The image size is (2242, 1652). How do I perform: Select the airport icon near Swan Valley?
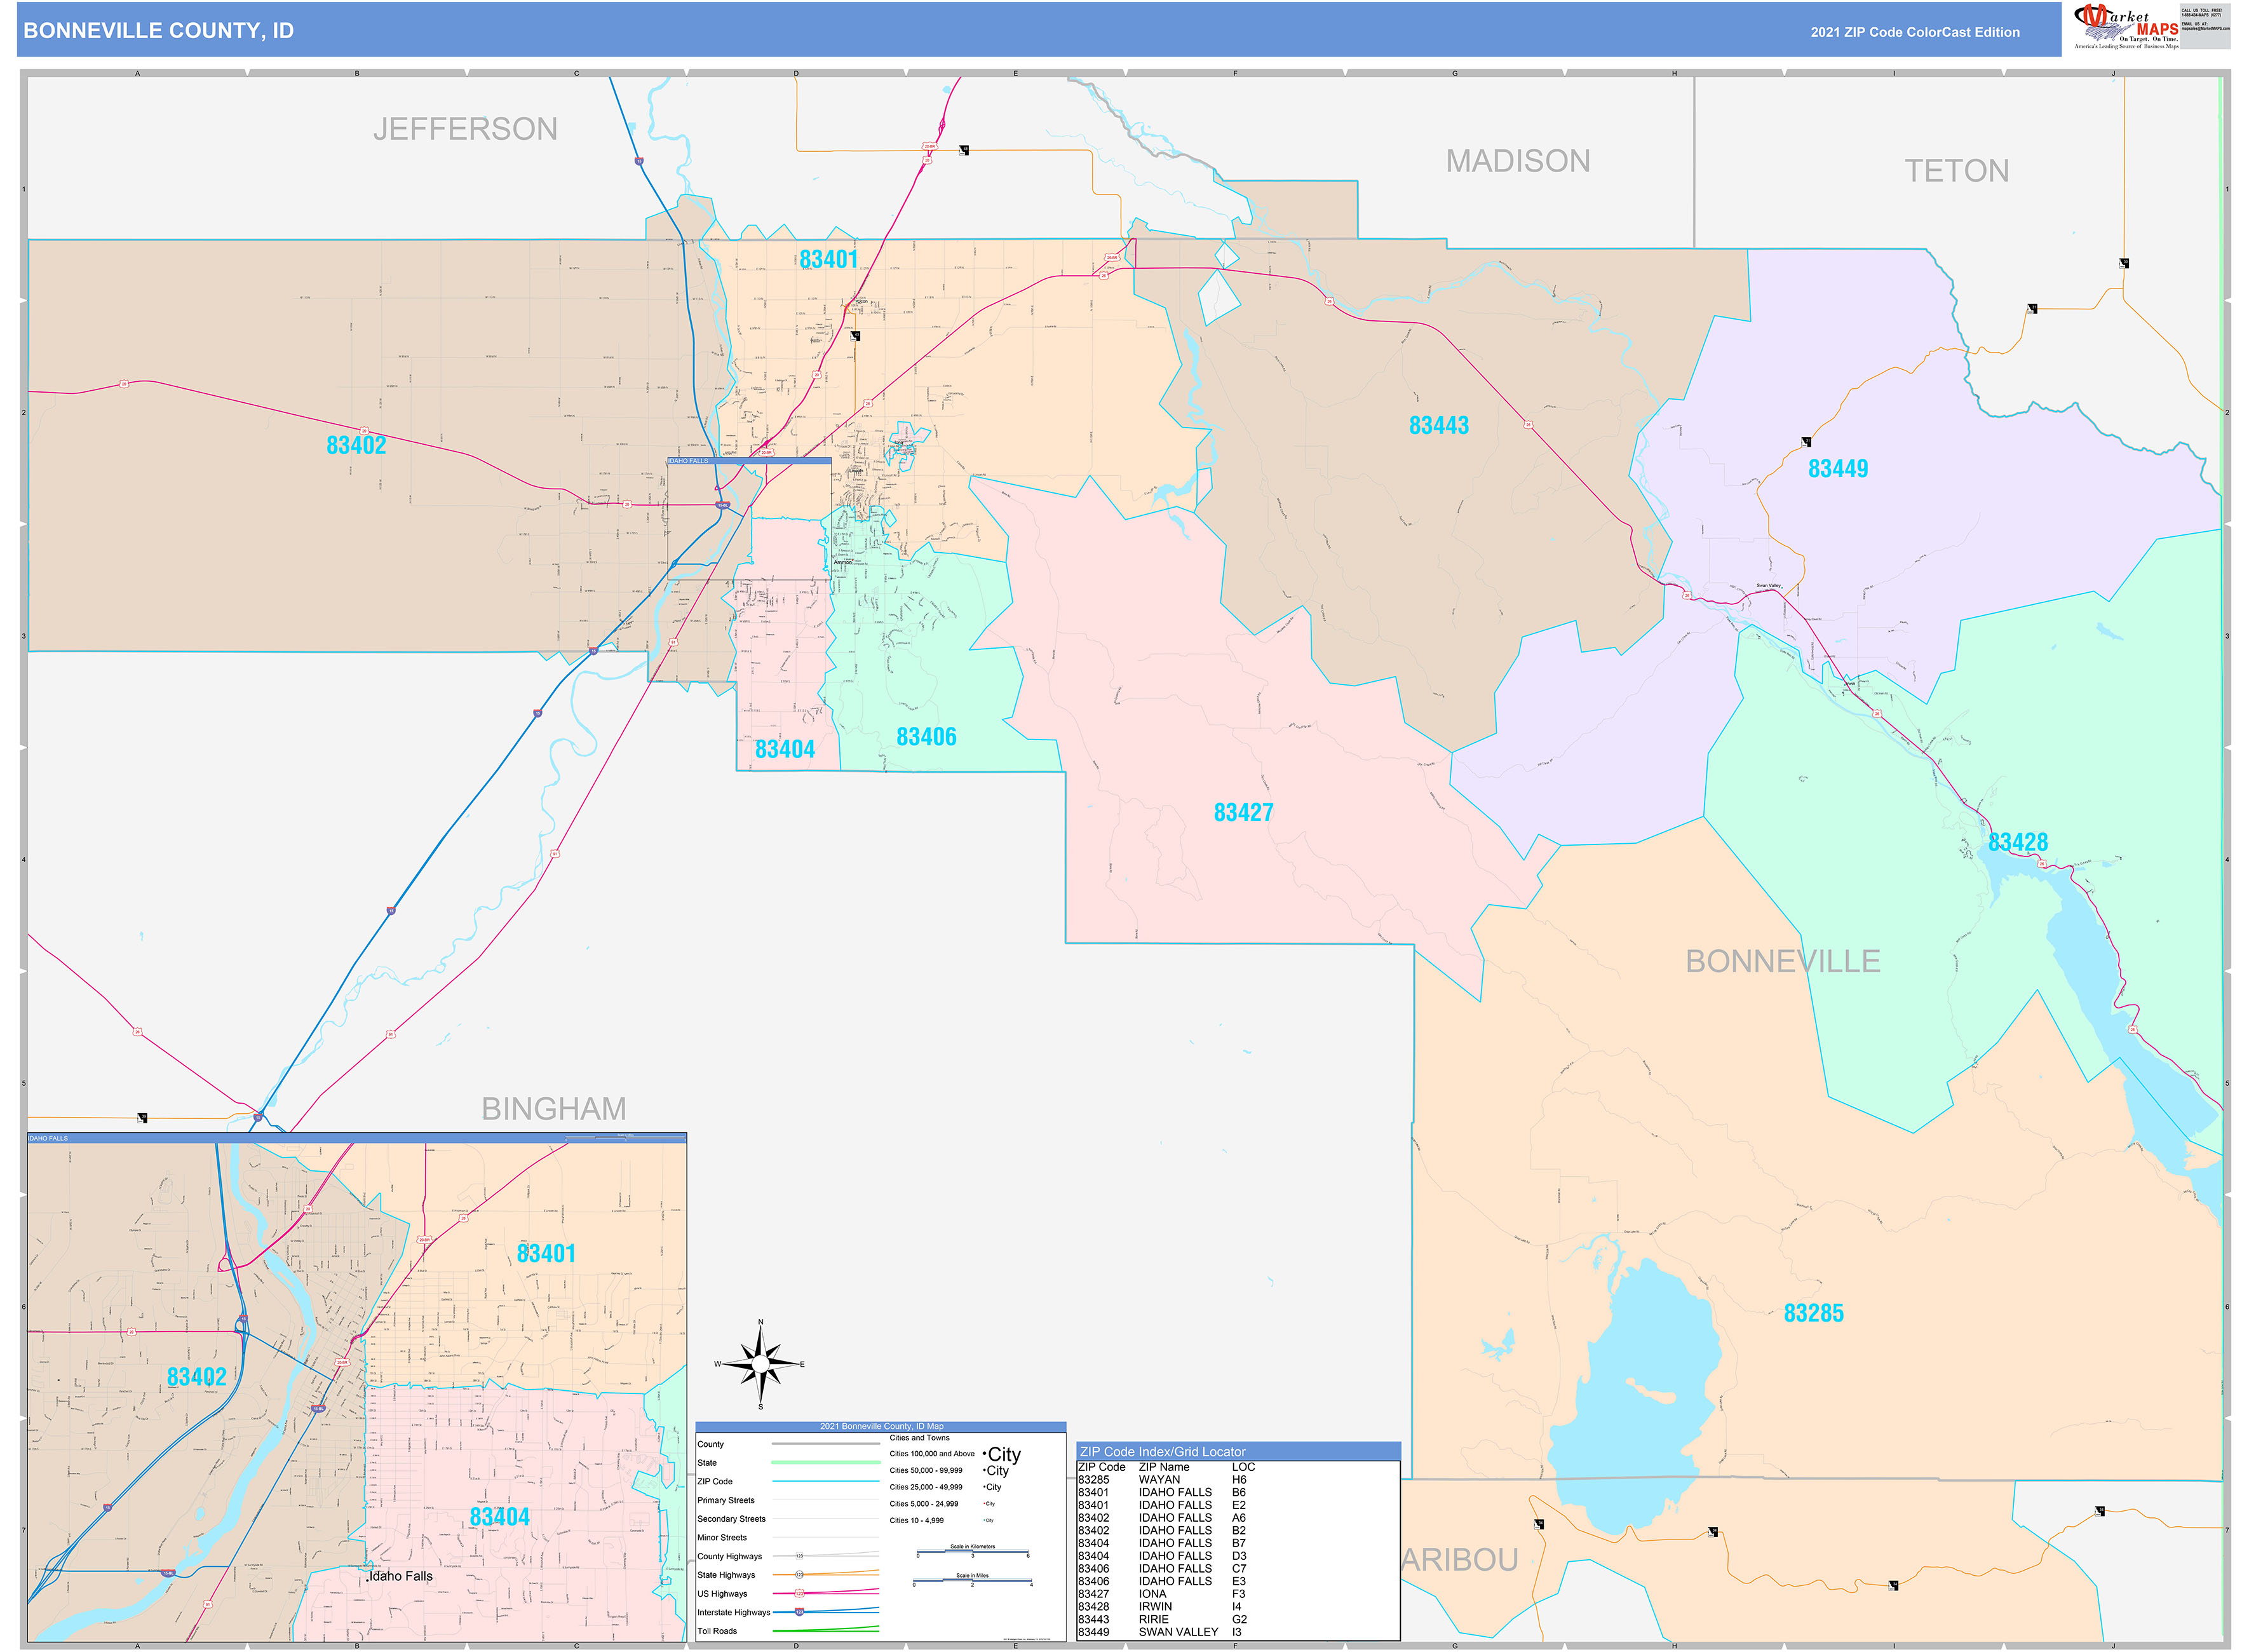pos(1805,443)
